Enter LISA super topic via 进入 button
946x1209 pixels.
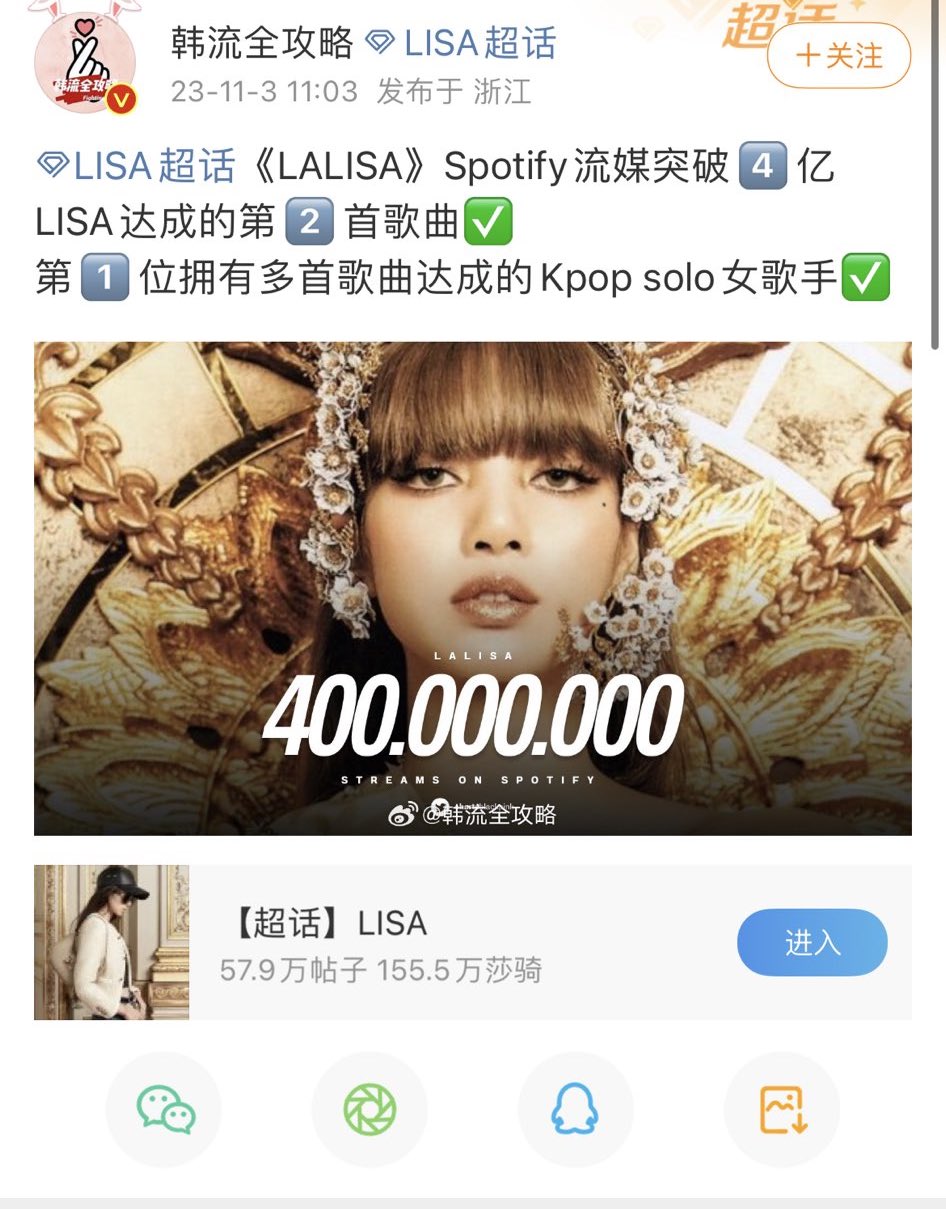tap(812, 942)
